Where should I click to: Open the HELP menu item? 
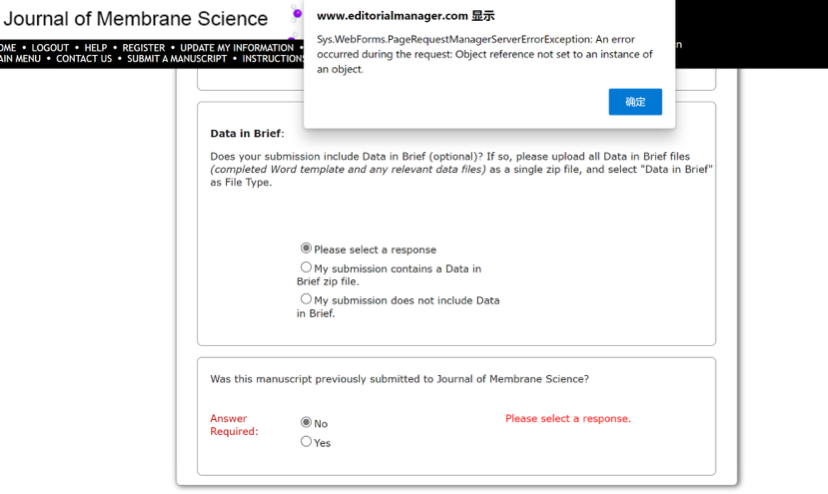click(x=95, y=48)
